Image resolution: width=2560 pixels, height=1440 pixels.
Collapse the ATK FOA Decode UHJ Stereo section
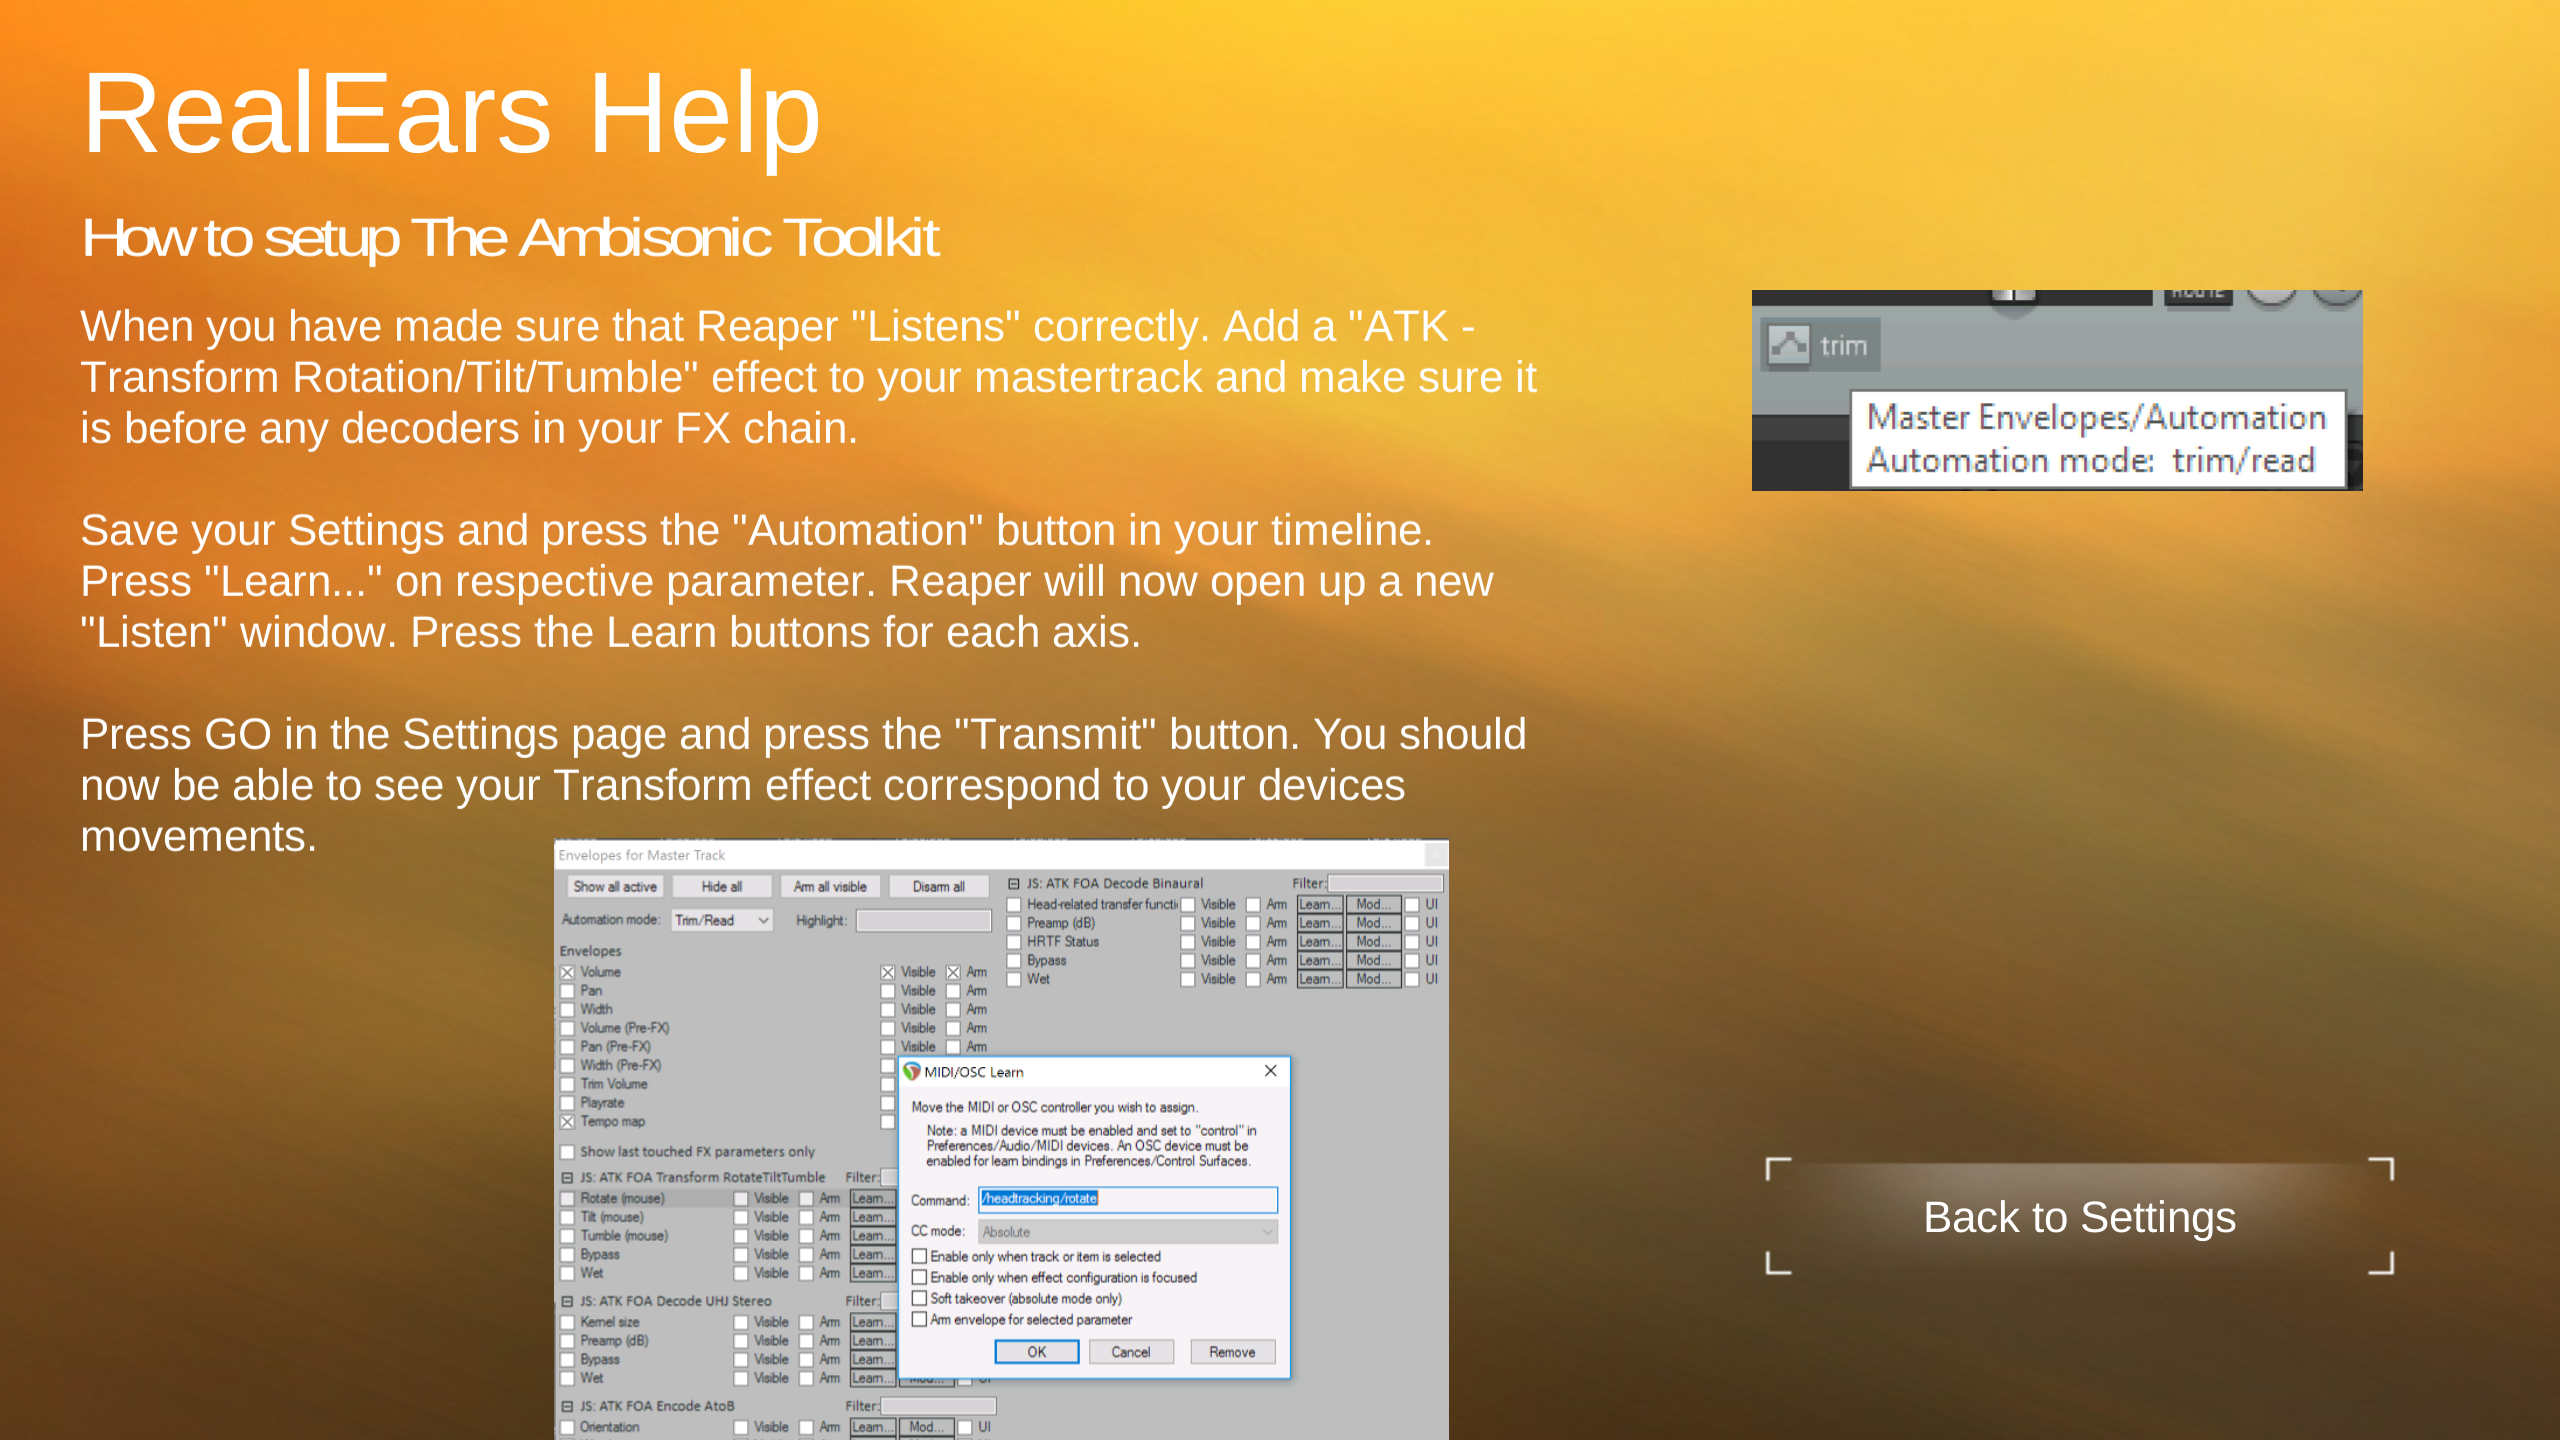pos(567,1302)
